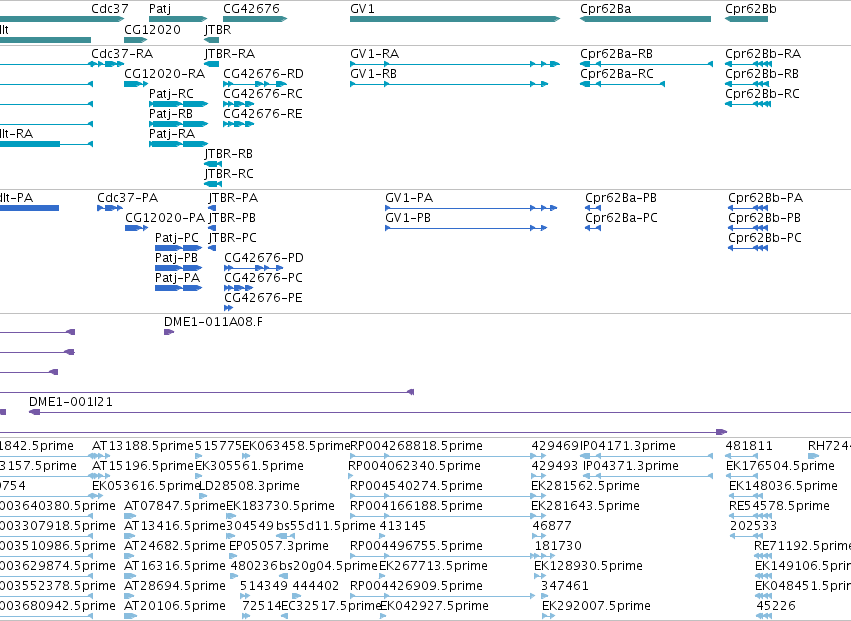Click EST label EK042927.5prime
The height and width of the screenshot is (621, 851).
pyautogui.click(x=434, y=606)
